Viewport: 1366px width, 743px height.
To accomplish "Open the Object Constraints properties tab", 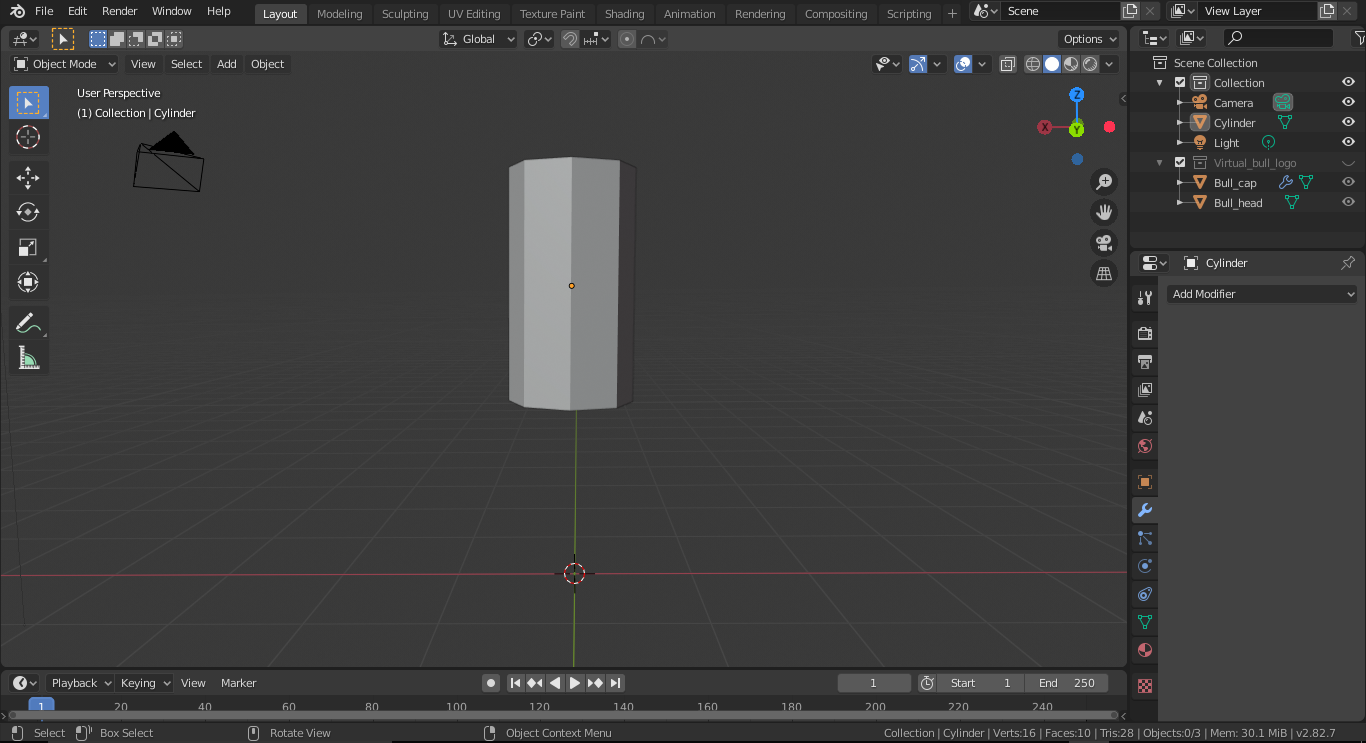I will pos(1145,594).
